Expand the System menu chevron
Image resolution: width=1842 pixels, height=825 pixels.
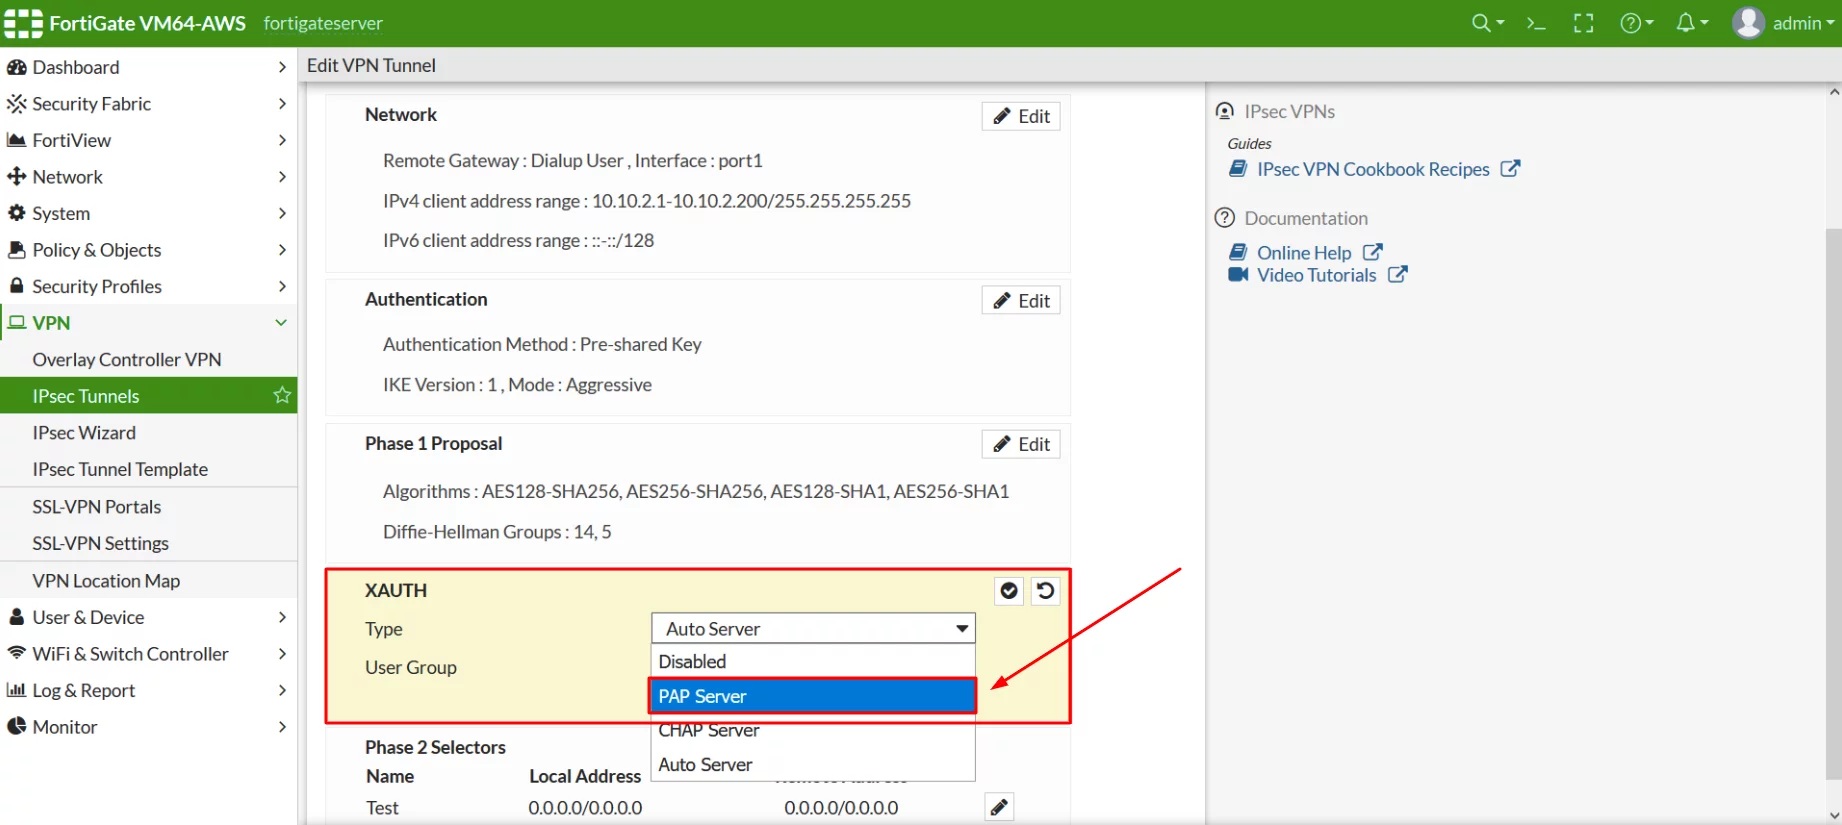pyautogui.click(x=282, y=213)
